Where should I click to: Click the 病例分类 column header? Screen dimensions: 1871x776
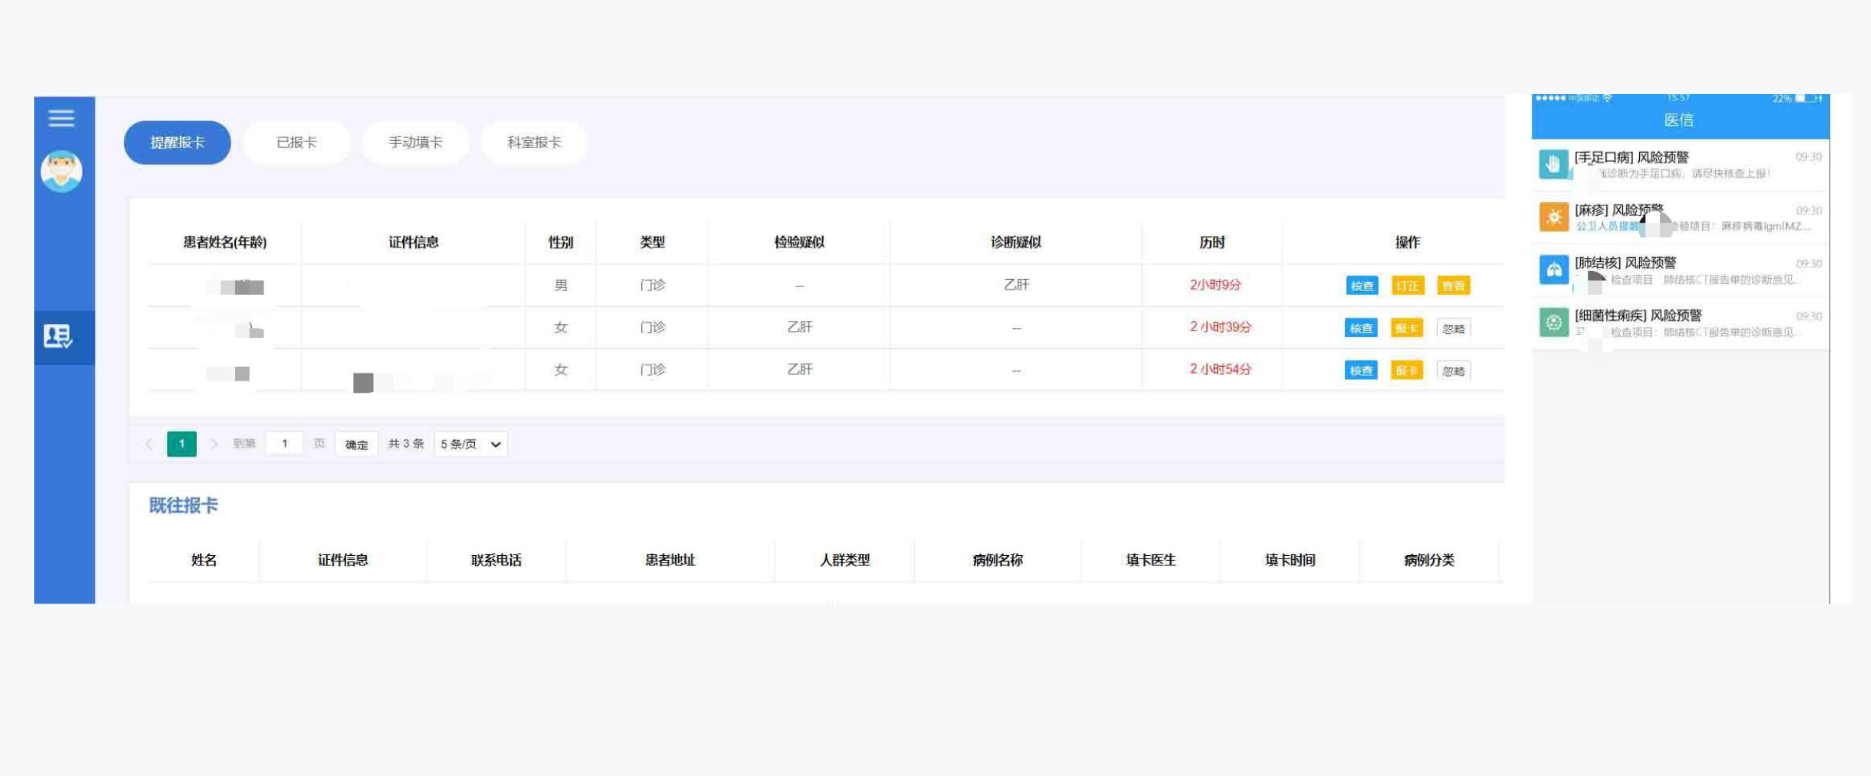coord(1429,560)
